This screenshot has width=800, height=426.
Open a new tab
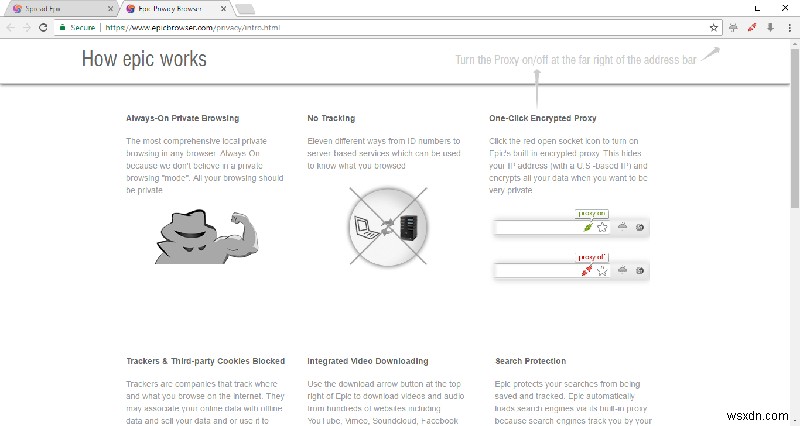click(x=245, y=9)
